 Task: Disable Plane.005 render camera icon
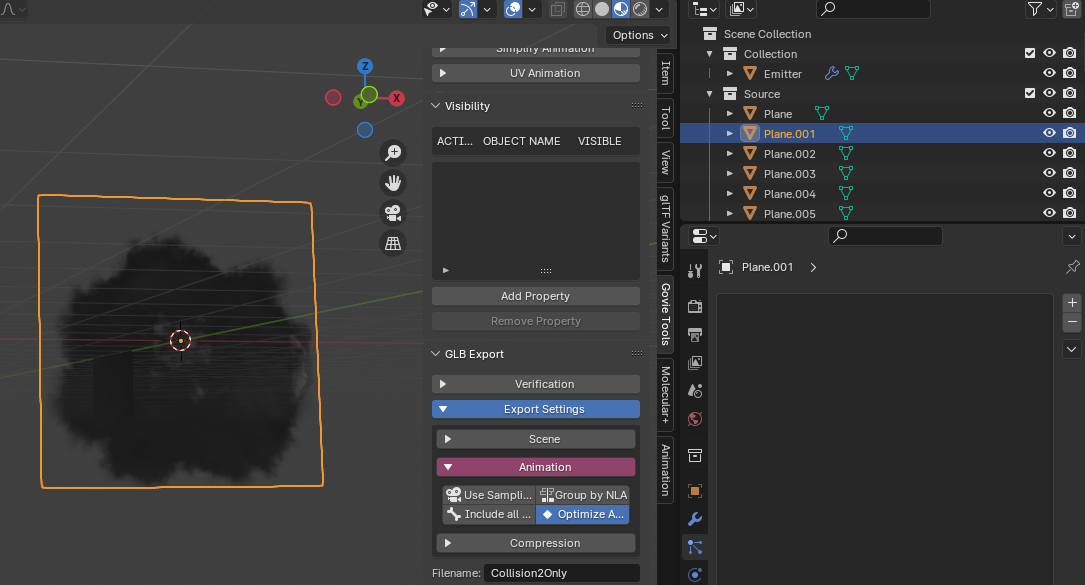(x=1070, y=213)
